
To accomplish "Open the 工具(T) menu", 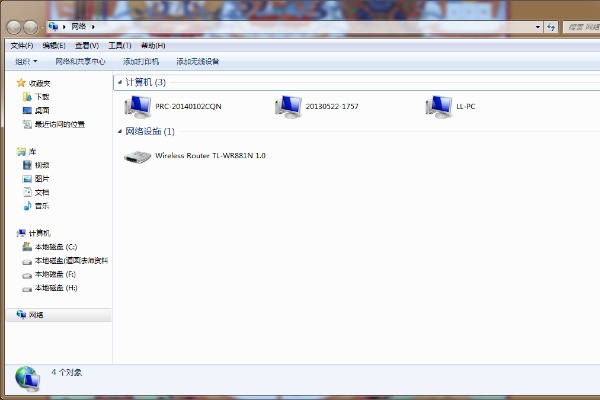I will click(119, 45).
